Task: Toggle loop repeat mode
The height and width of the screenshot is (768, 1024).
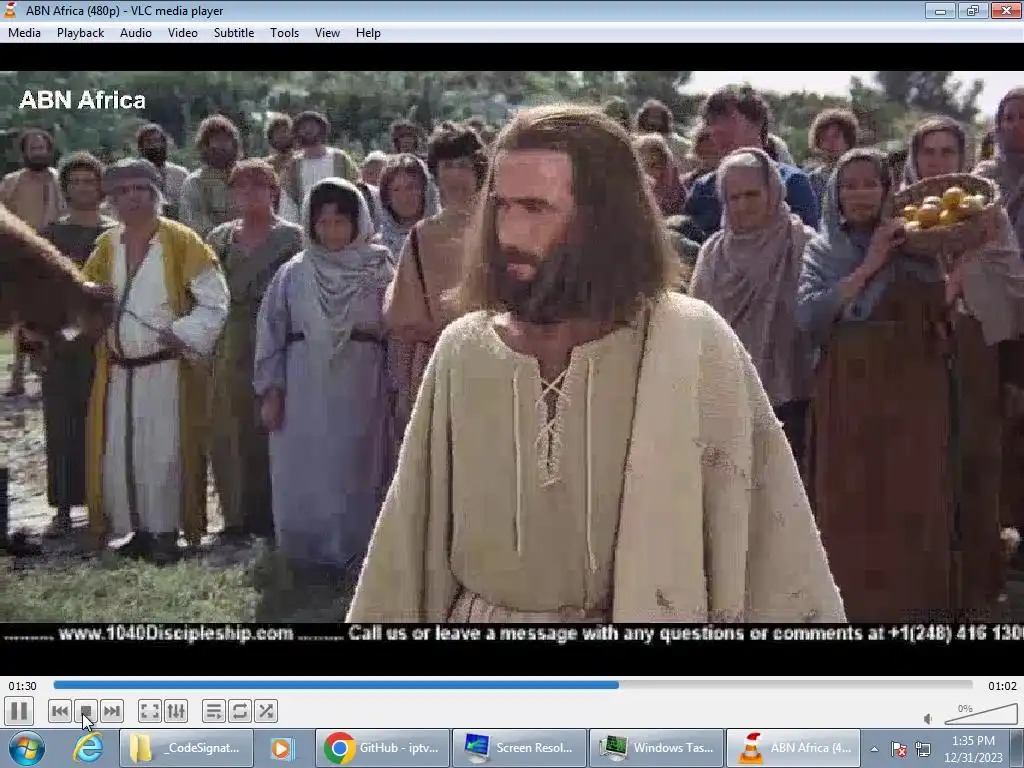Action: click(x=240, y=711)
